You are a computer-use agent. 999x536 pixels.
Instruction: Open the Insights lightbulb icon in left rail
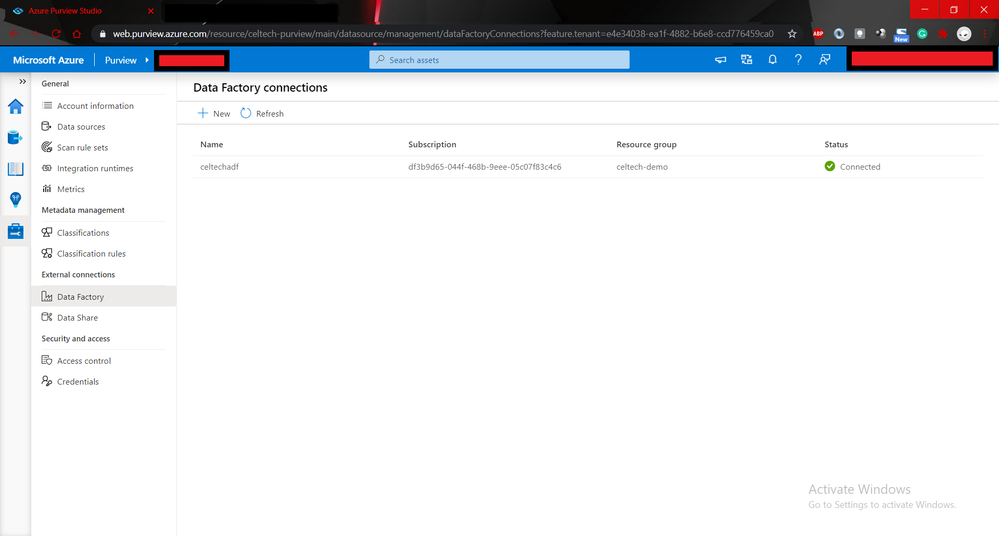[15, 199]
